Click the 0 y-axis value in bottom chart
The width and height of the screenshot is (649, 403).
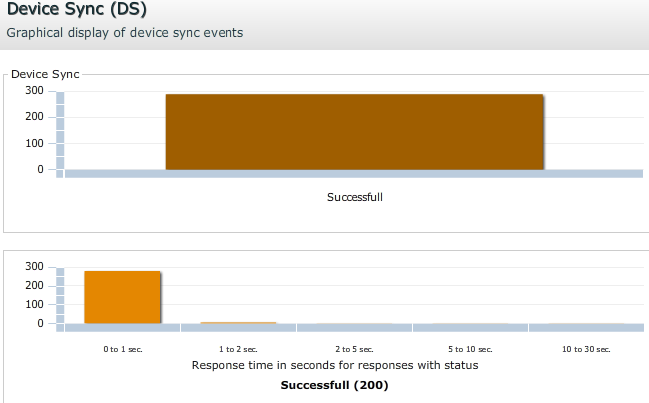point(40,323)
